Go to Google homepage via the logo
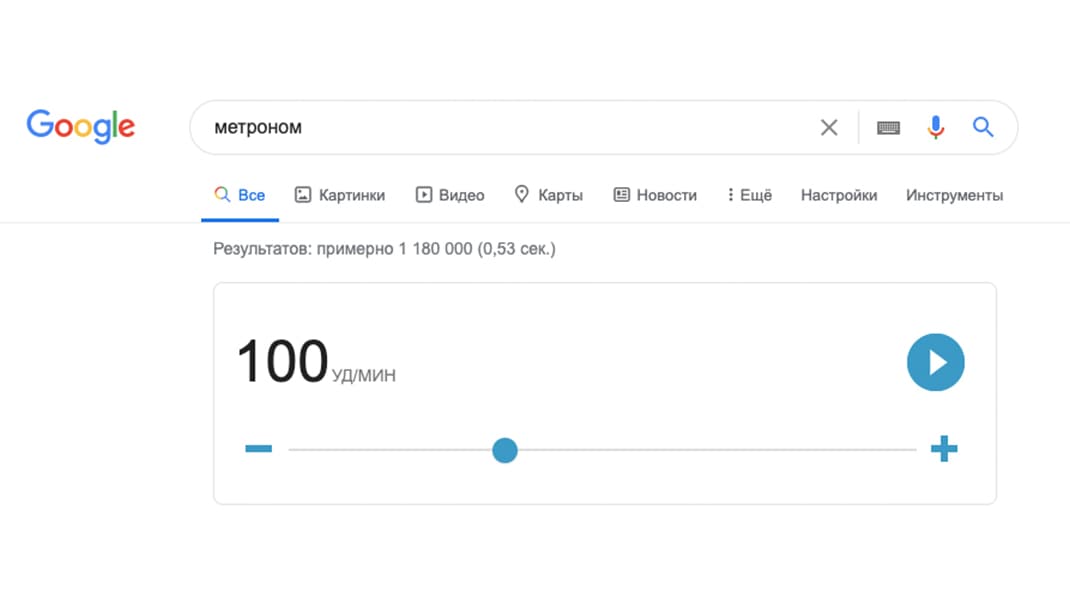The width and height of the screenshot is (1070, 600). [81, 126]
